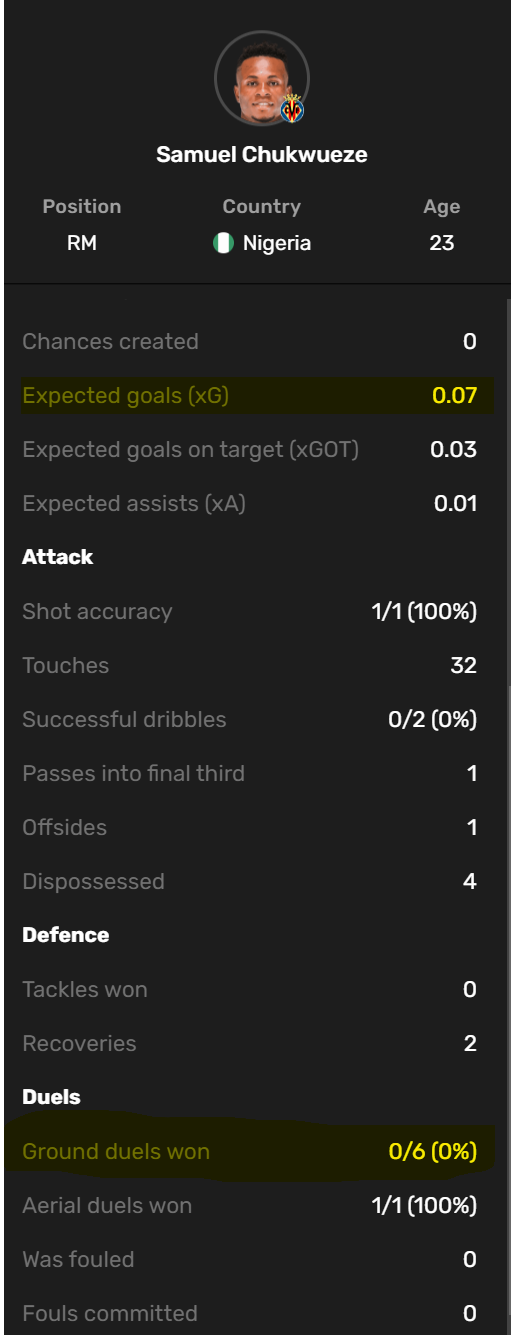Image resolution: width=511 pixels, height=1335 pixels.
Task: Click the RM position value
Action: [82, 243]
